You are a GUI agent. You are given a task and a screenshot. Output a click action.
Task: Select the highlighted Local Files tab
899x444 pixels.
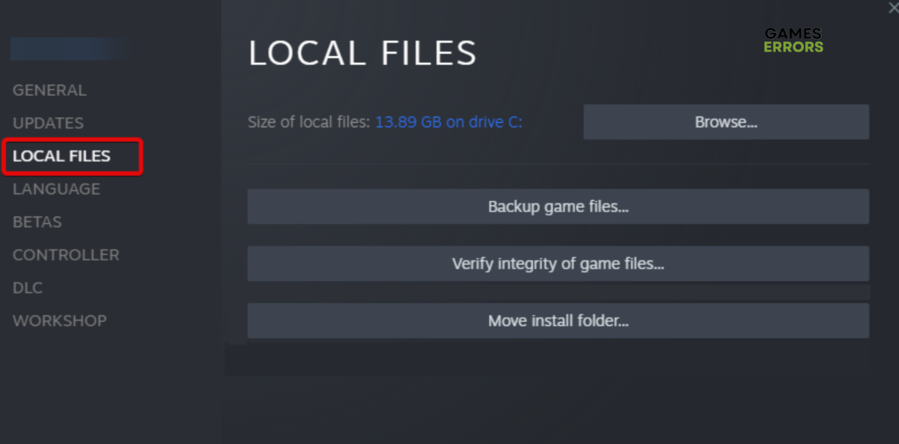61,156
